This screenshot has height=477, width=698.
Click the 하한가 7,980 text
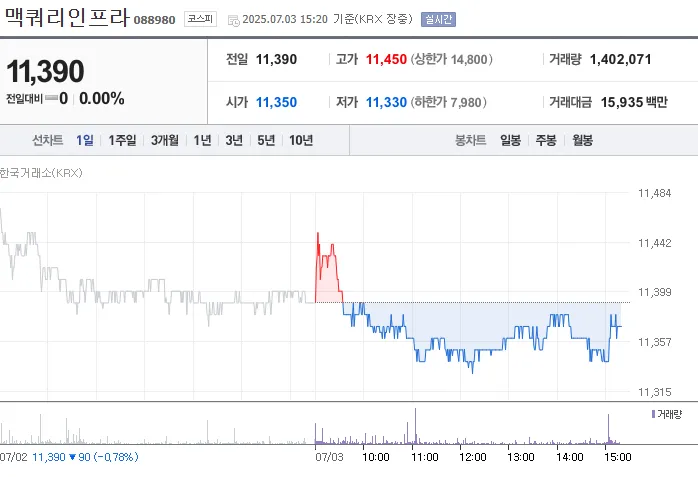click(x=449, y=102)
